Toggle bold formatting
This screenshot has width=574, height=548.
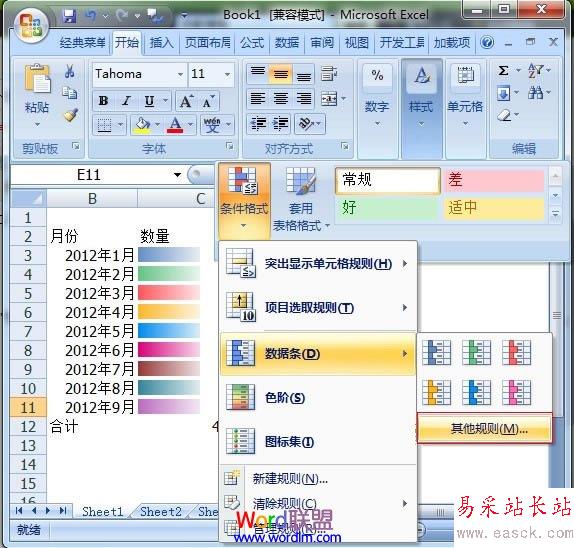103,101
